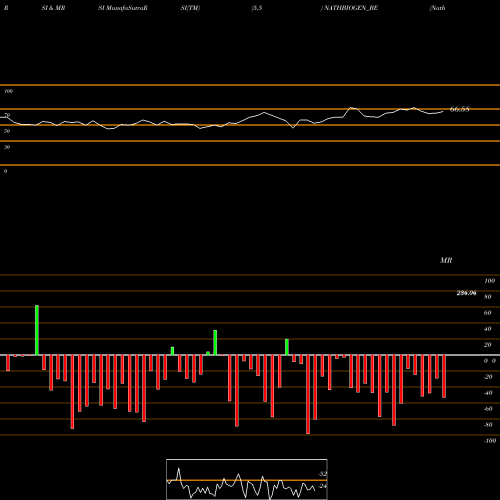The height and width of the screenshot is (500, 500).
Task: Click the 52 label in mini chart
Action: pyautogui.click(x=323, y=474)
